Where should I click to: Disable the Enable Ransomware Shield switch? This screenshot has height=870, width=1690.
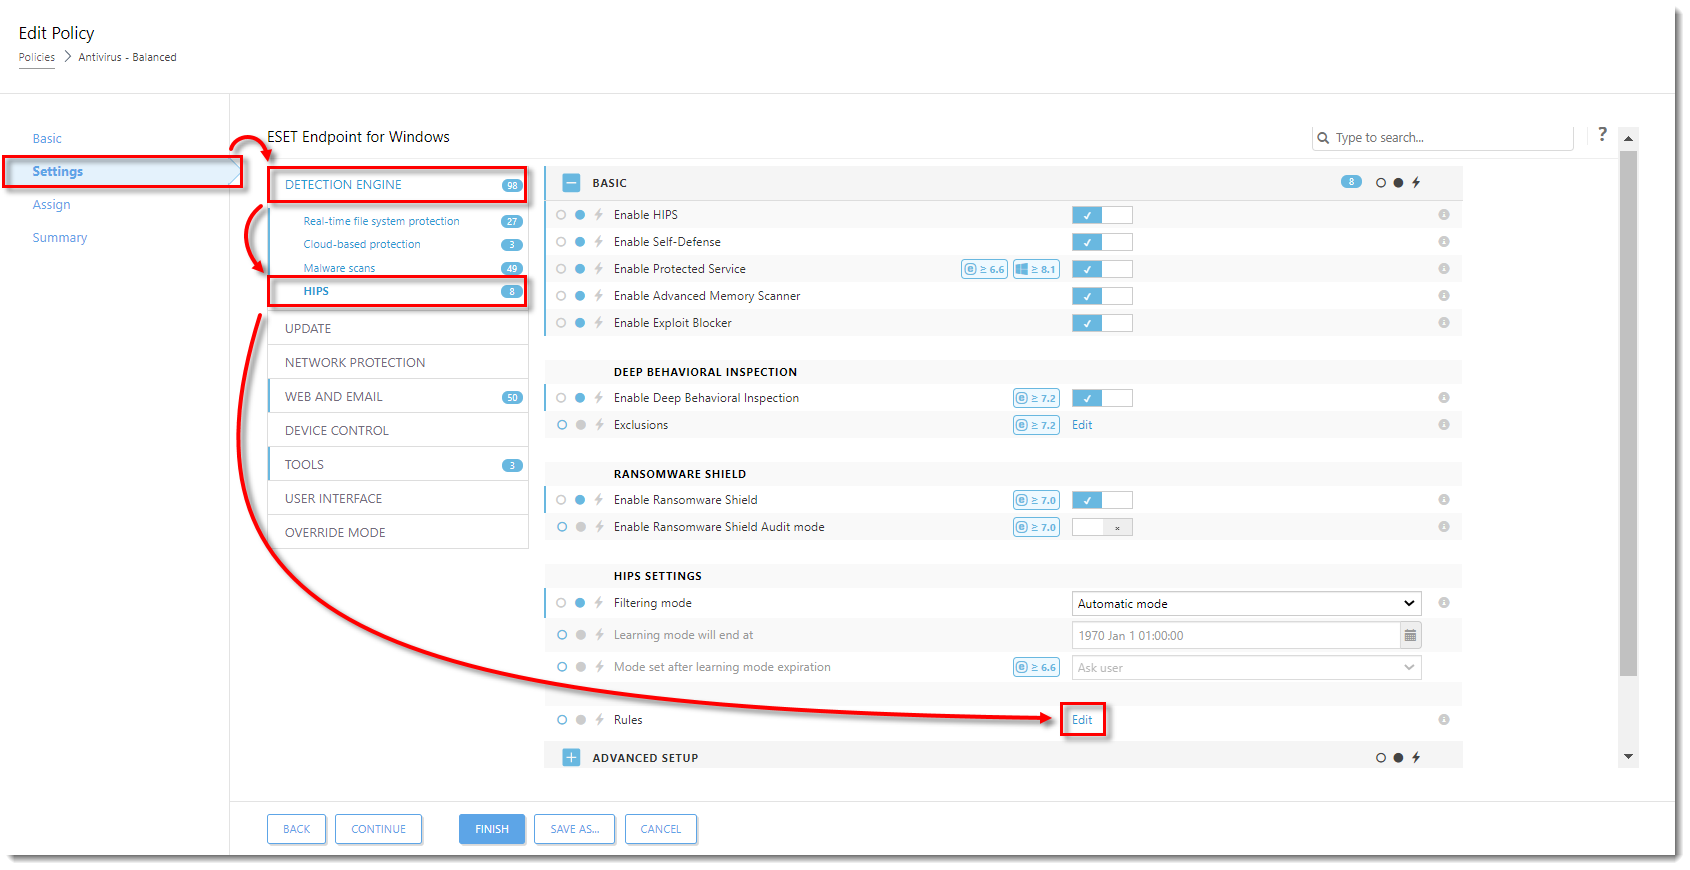click(1101, 500)
